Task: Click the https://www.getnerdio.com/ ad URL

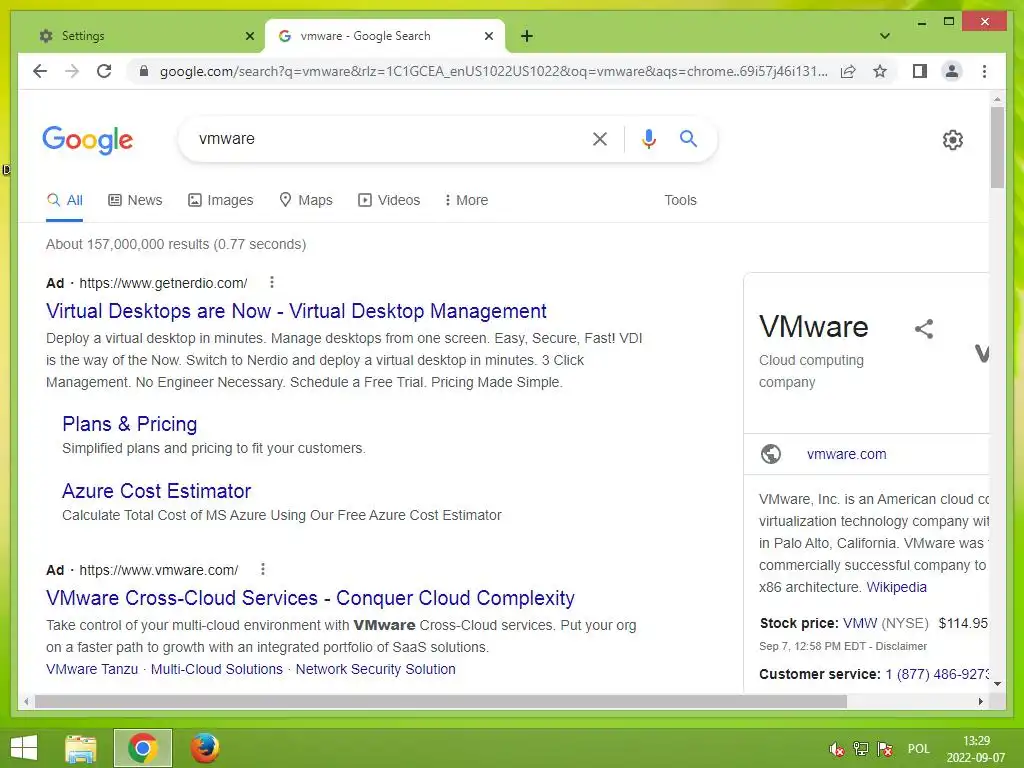Action: [163, 283]
